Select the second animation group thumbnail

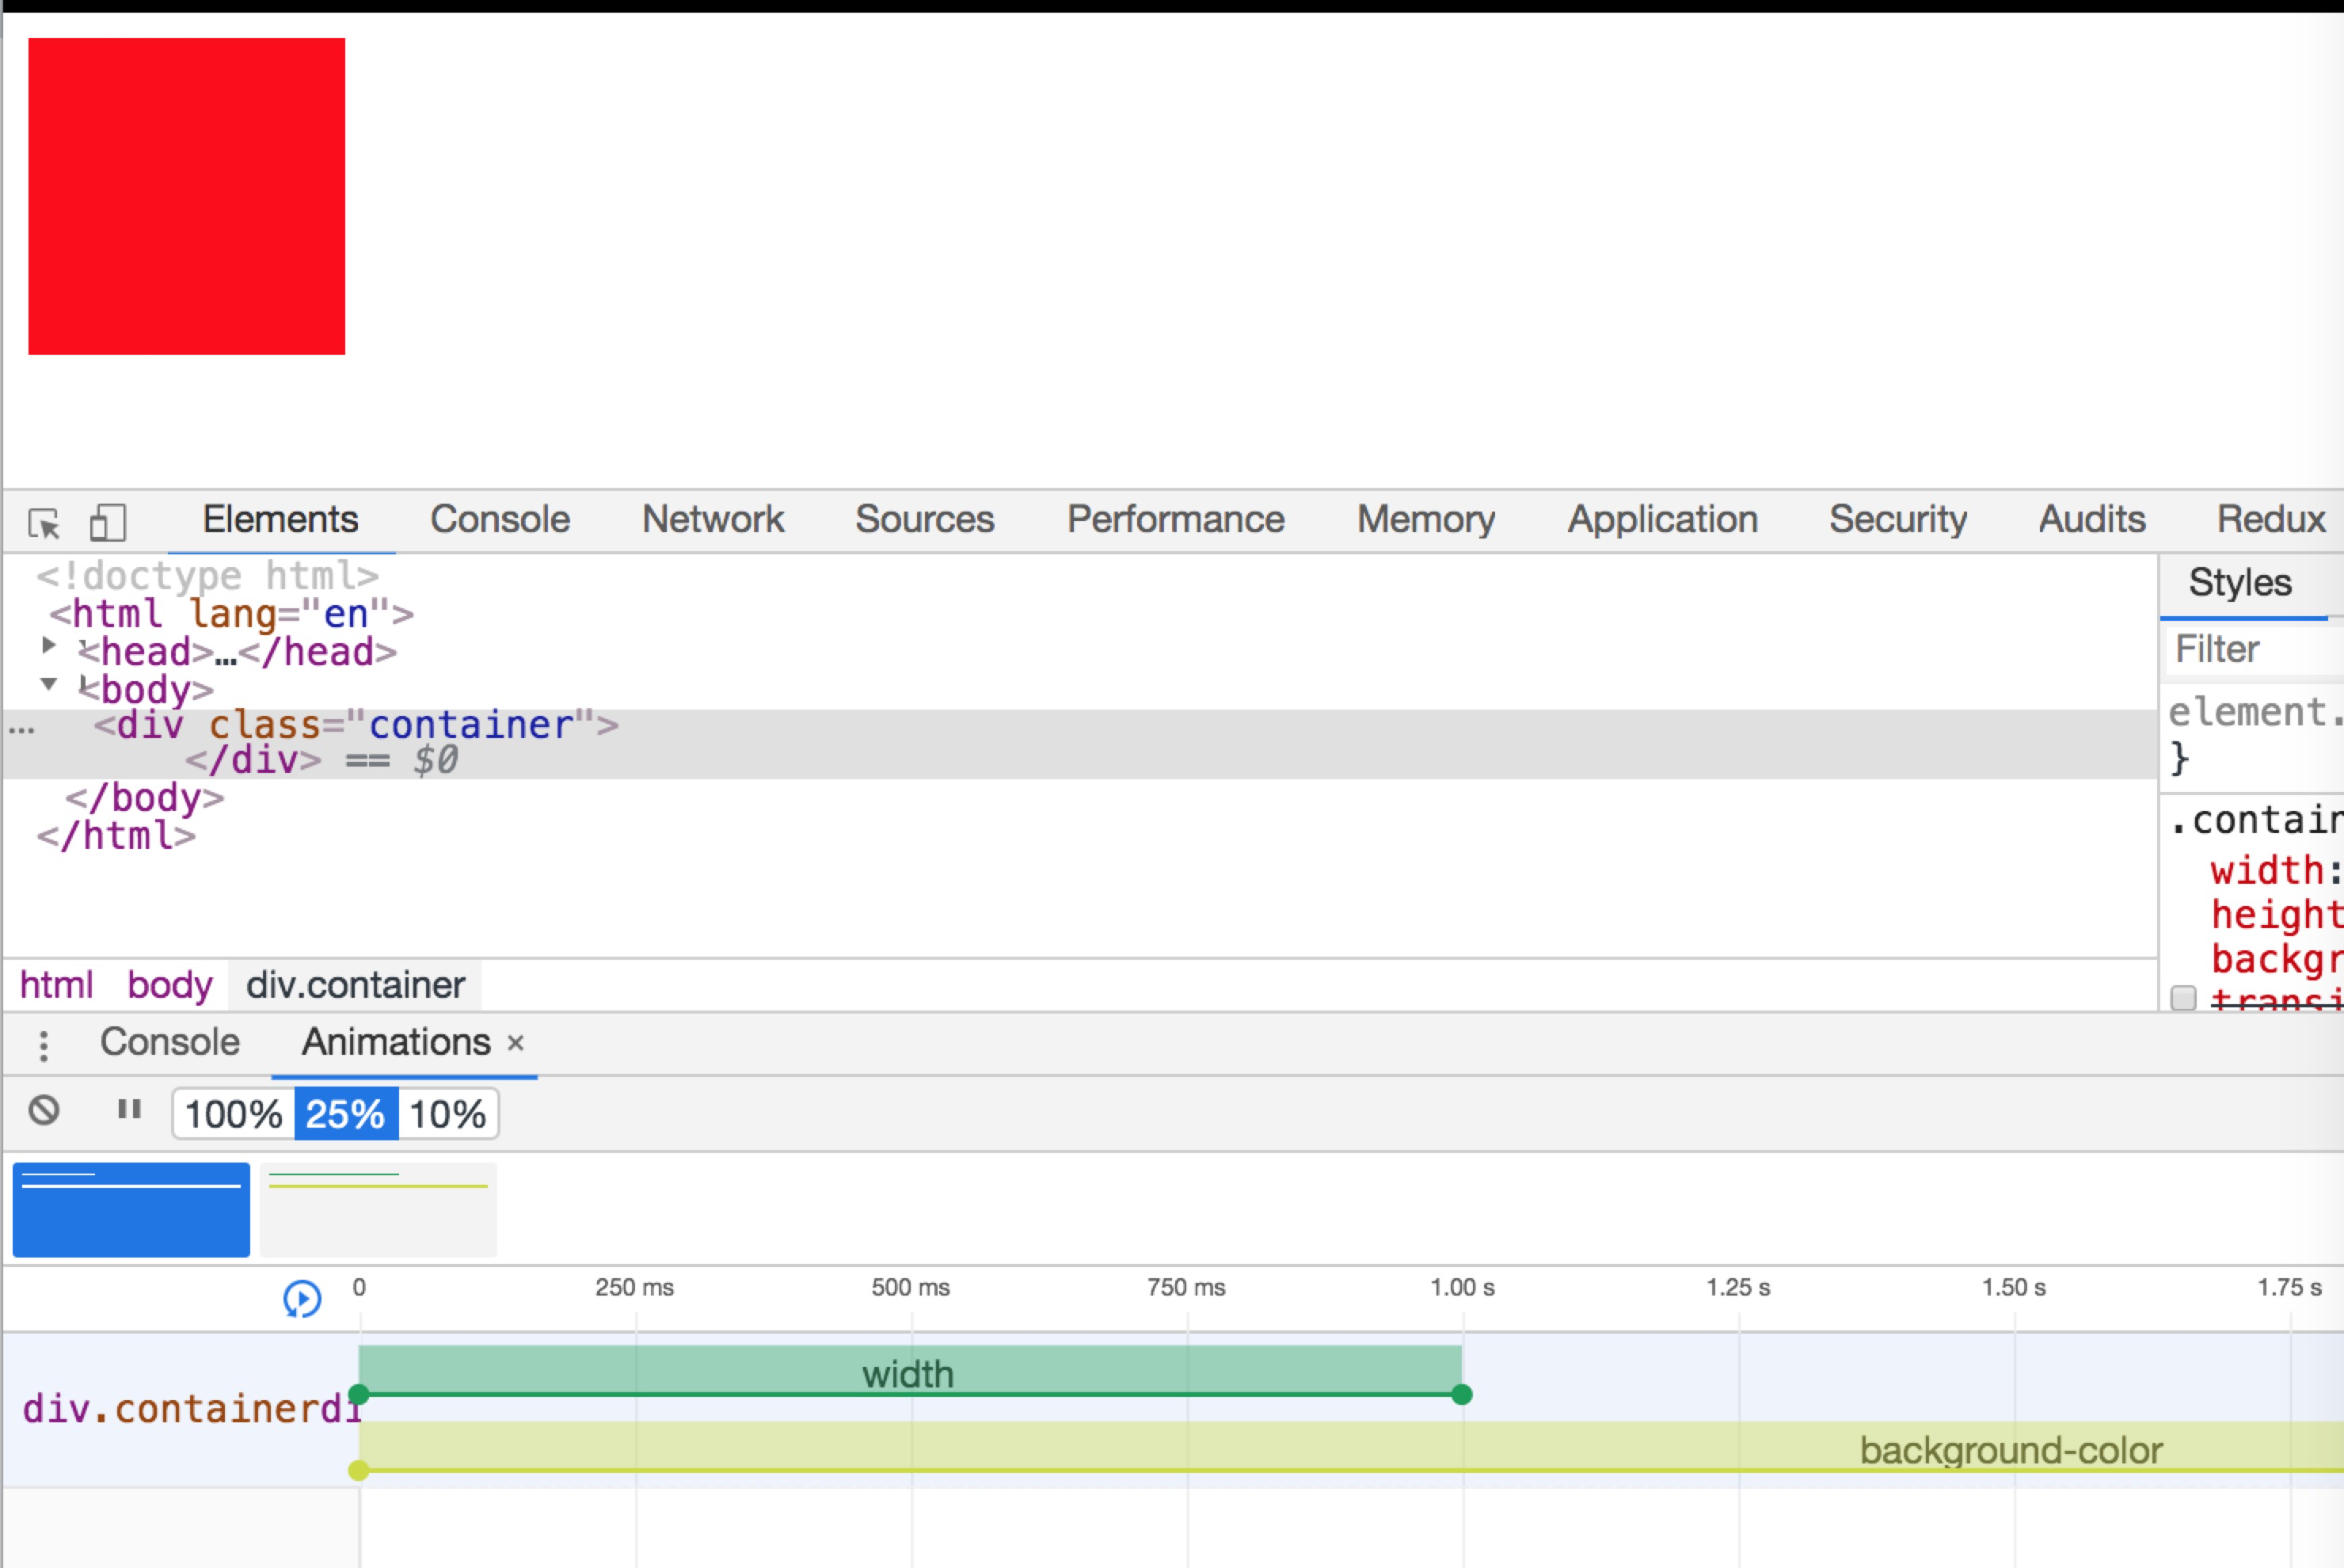coord(378,1209)
